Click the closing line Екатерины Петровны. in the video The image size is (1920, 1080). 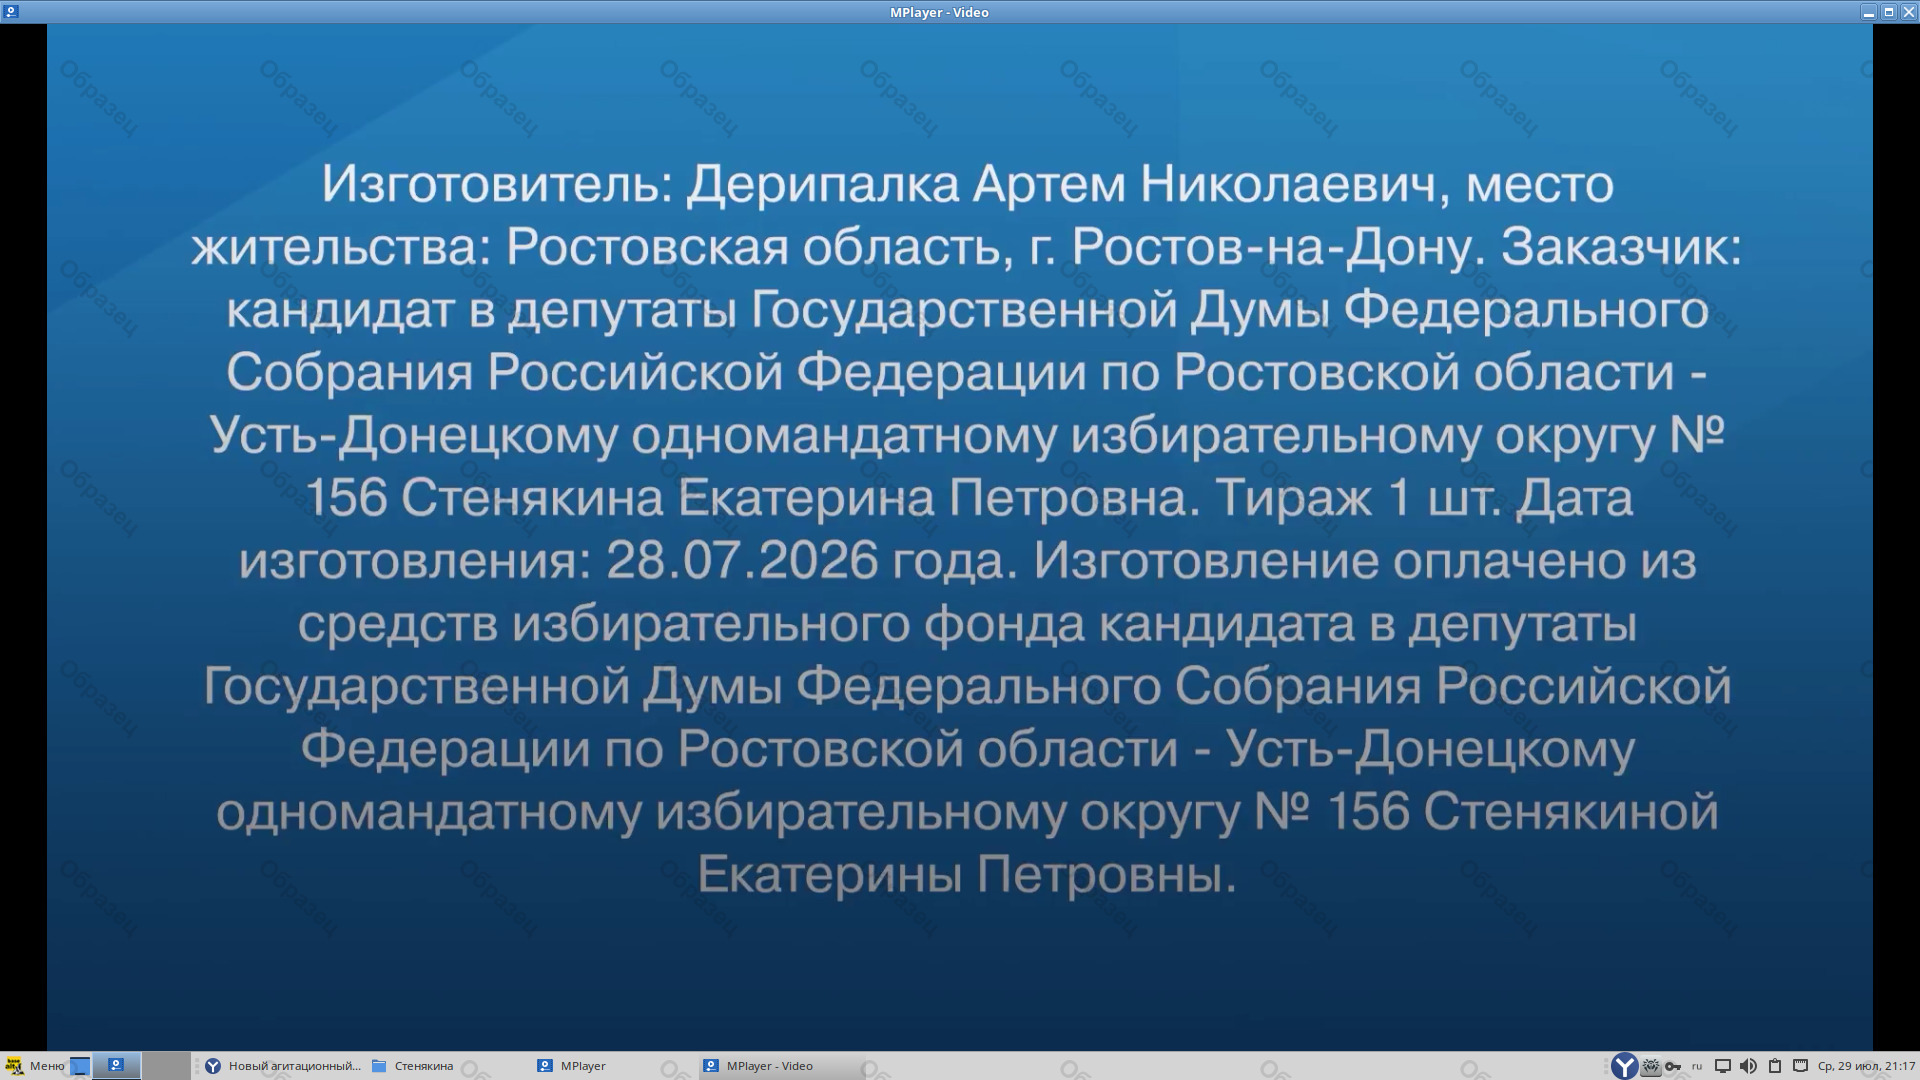point(967,874)
